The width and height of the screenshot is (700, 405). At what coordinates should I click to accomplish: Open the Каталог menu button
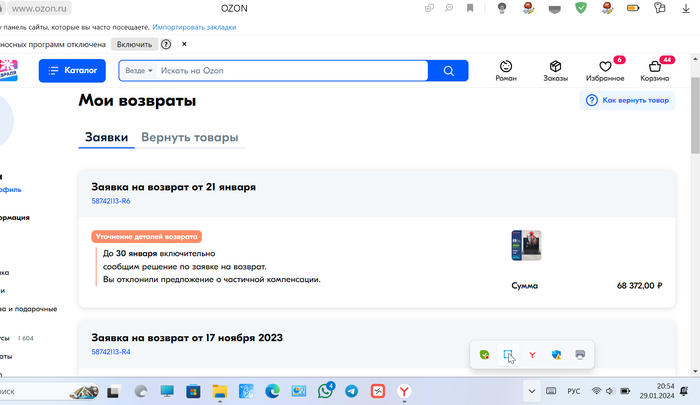72,71
